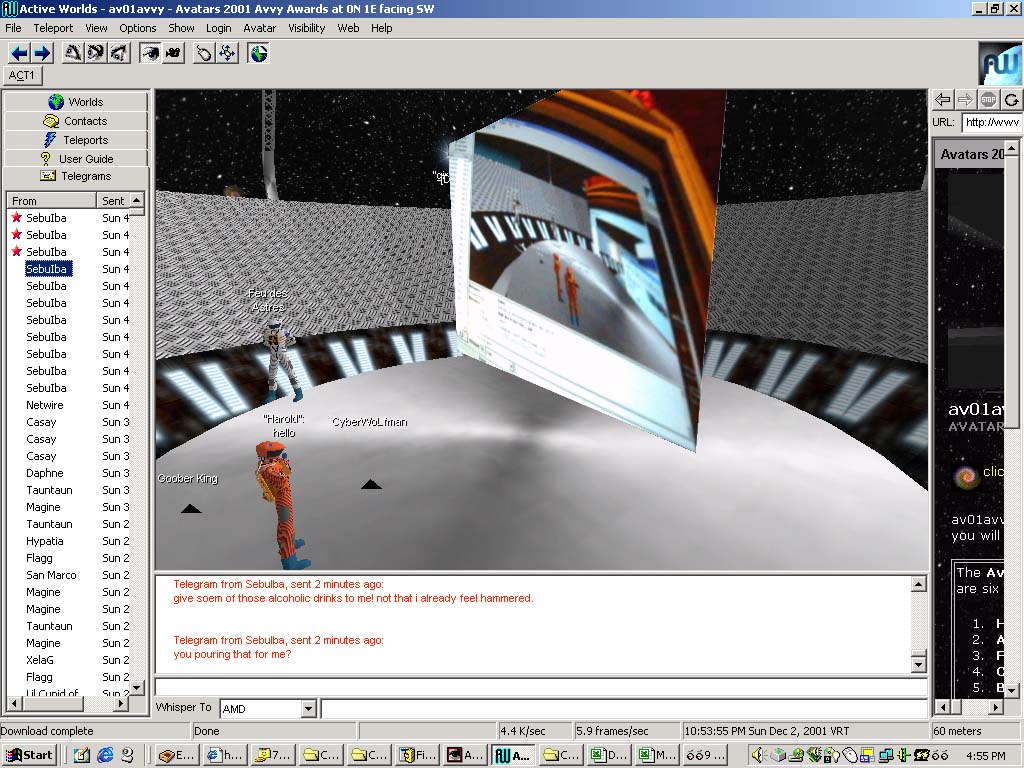Open the Whisper To dropdown
The height and width of the screenshot is (768, 1024).
coord(308,709)
